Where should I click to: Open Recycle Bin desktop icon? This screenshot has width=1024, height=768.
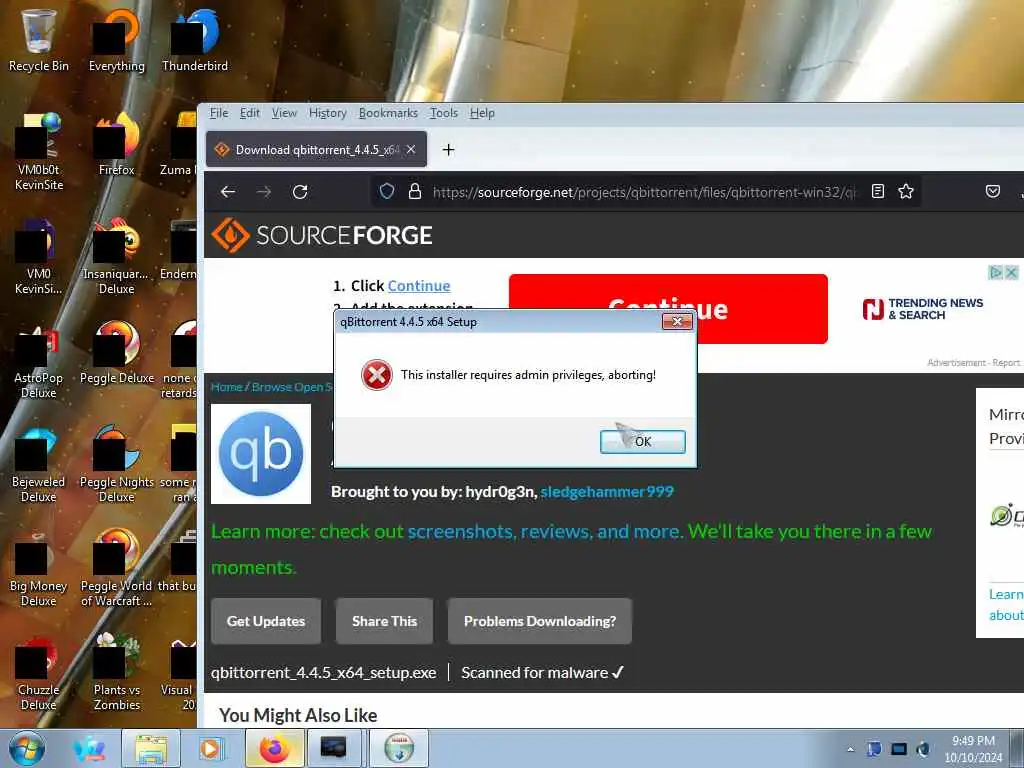39,40
